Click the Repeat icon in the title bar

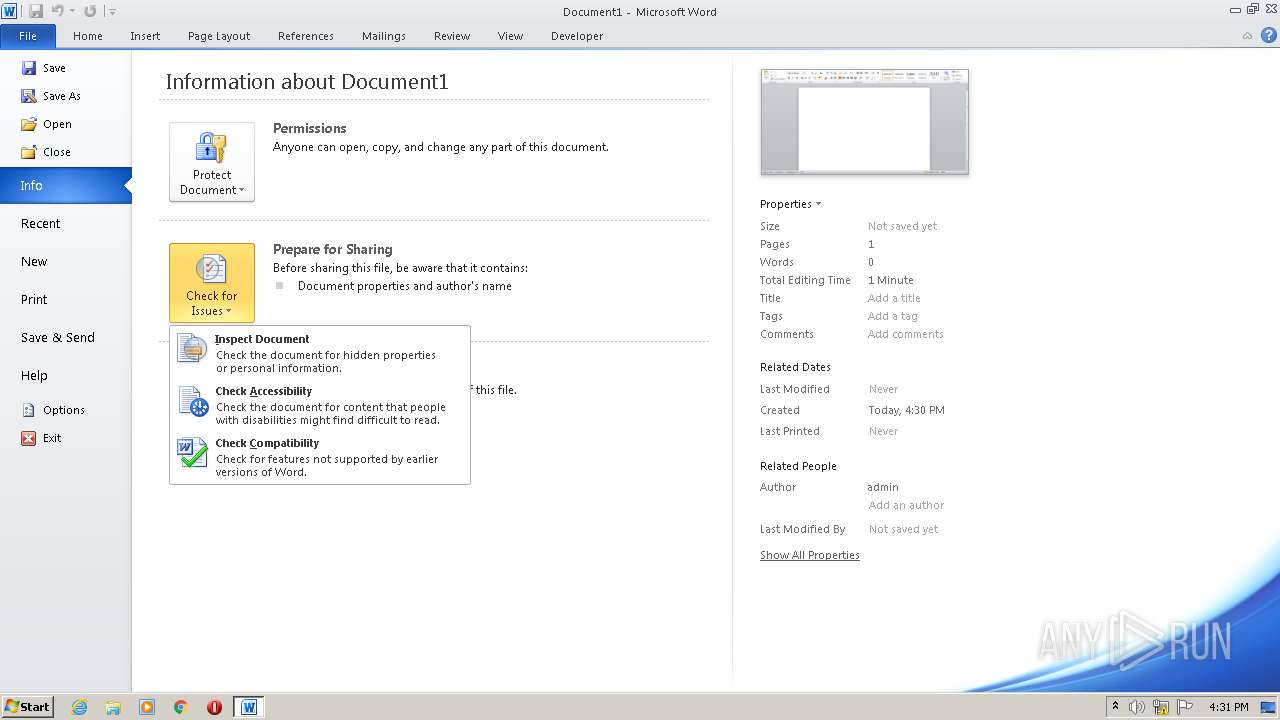coord(90,11)
